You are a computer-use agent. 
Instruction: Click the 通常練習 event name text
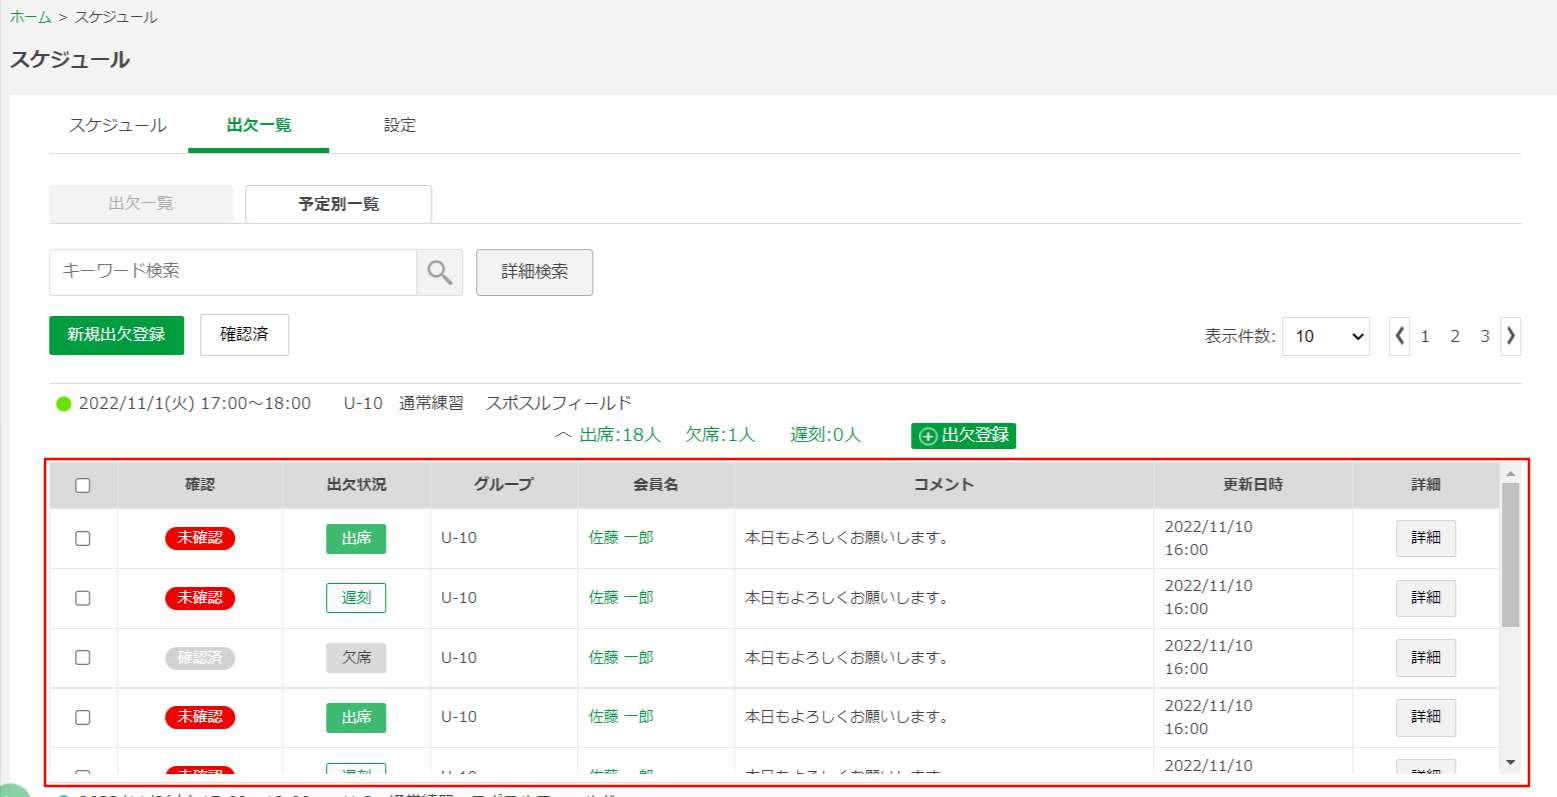(431, 404)
